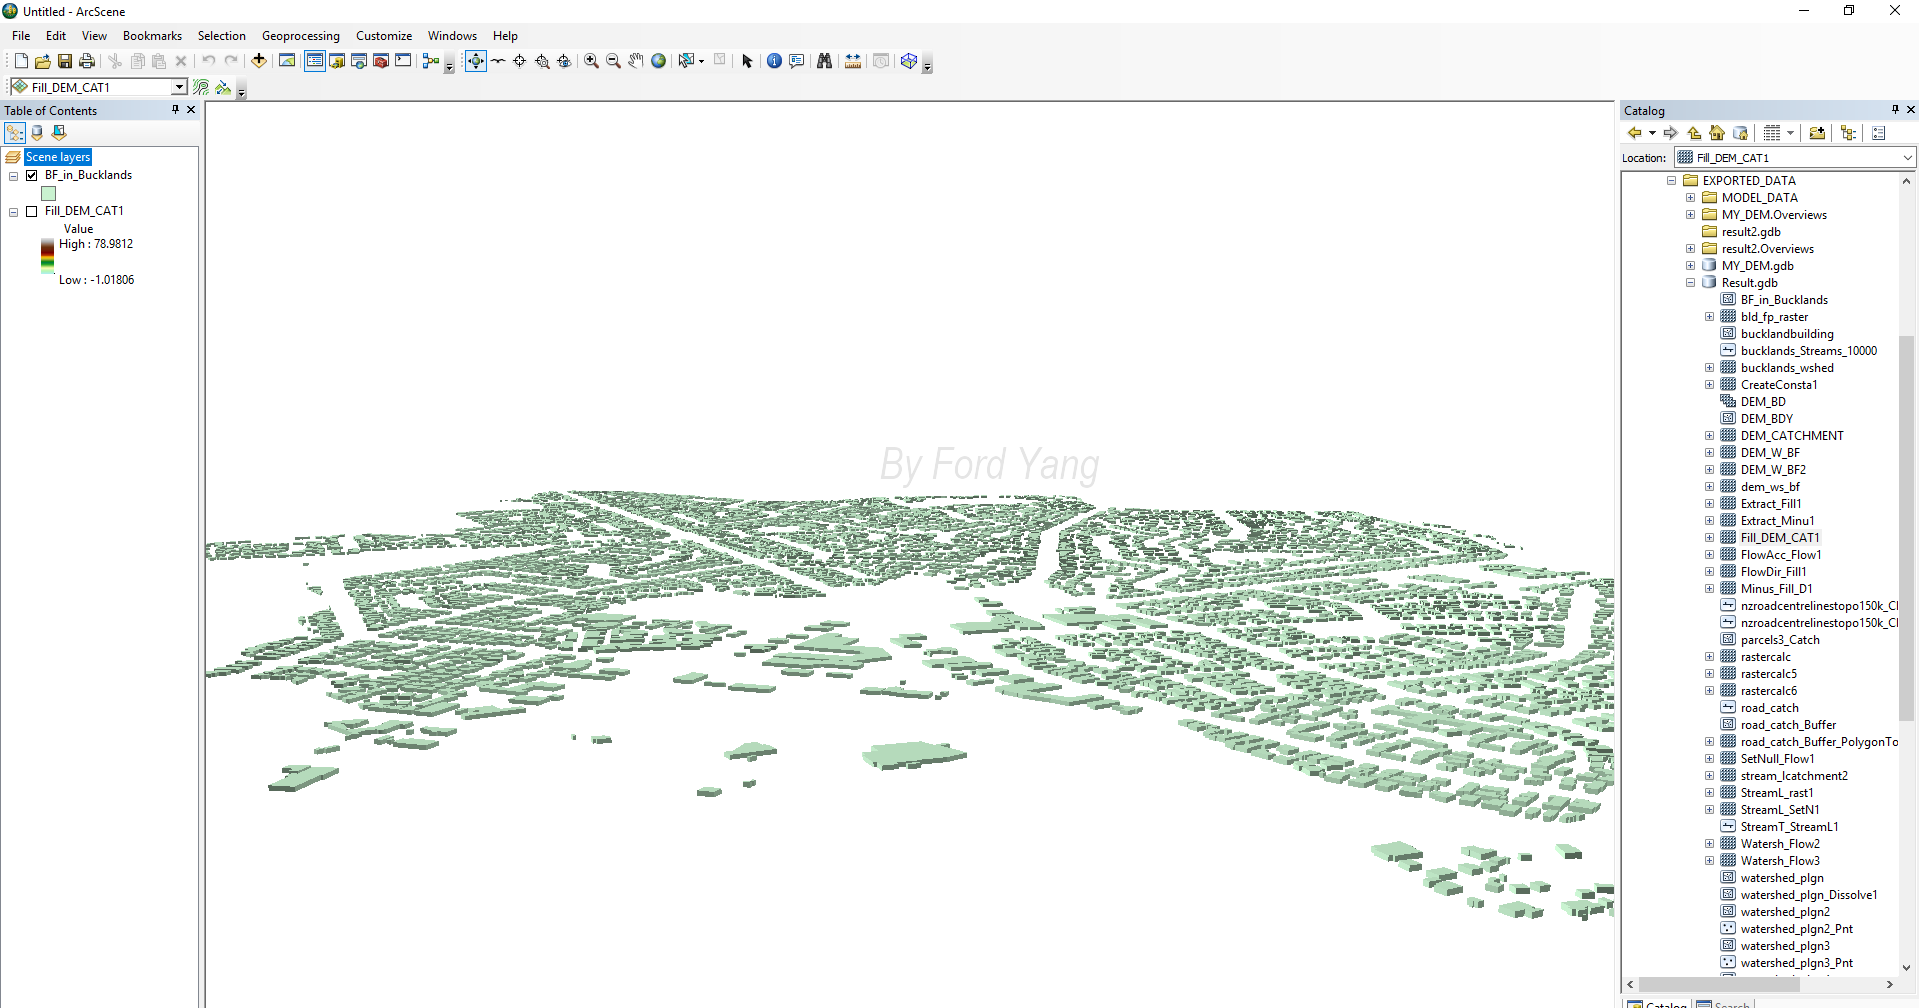Click Connect To Folder in Catalog
This screenshot has height=1008, width=1919.
pos(1818,133)
